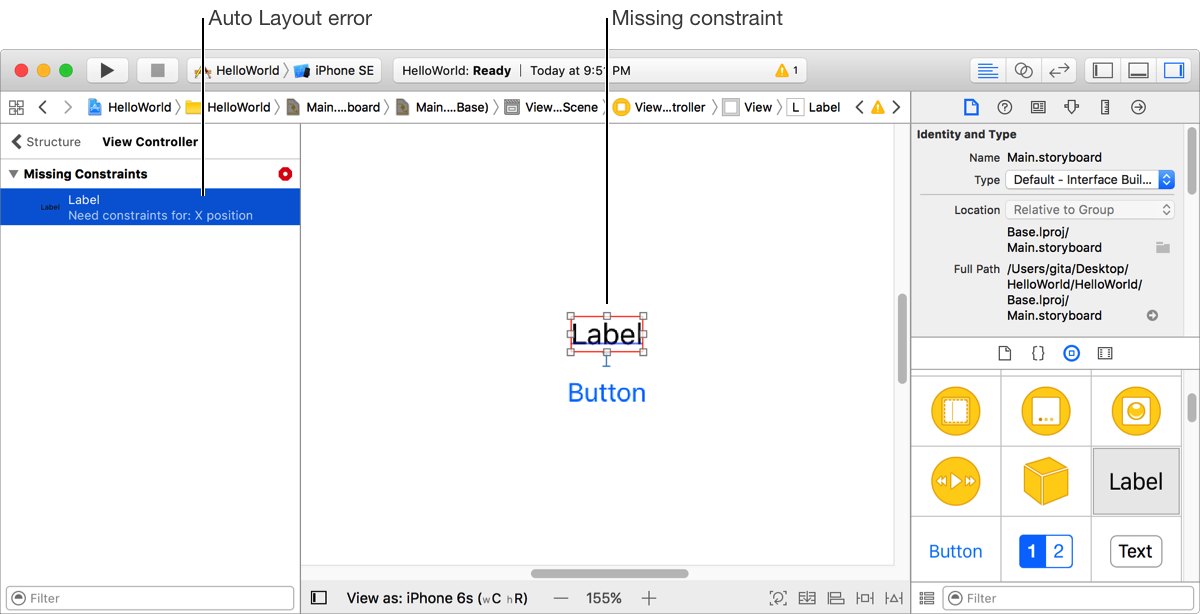Open the warning indicator in activity bar
1200x614 pixels.
pyautogui.click(x=786, y=71)
